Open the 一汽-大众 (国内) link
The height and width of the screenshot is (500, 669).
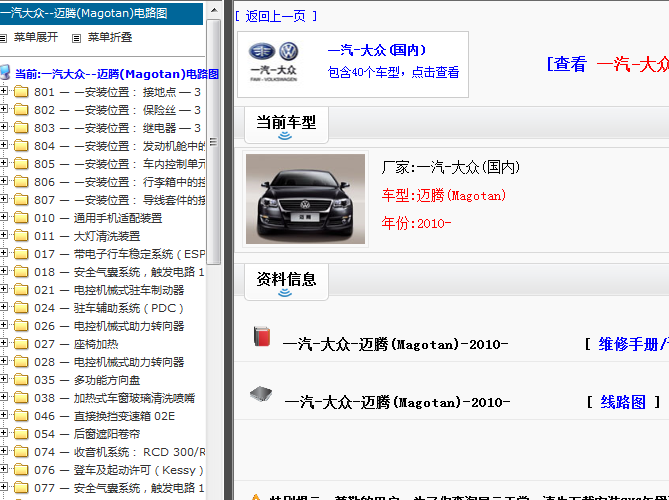point(377,50)
